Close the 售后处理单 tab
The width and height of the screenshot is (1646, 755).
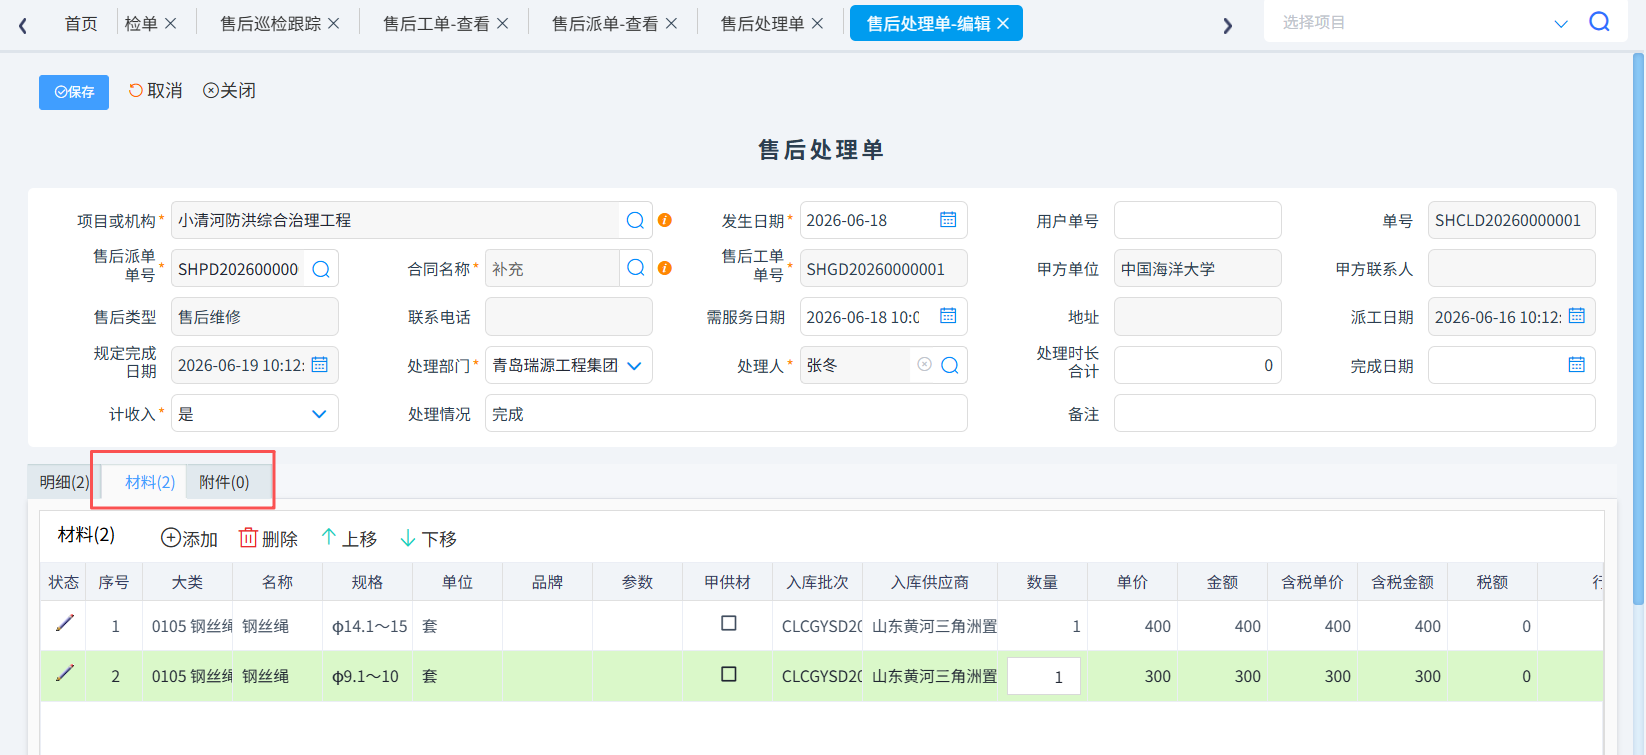(x=818, y=23)
